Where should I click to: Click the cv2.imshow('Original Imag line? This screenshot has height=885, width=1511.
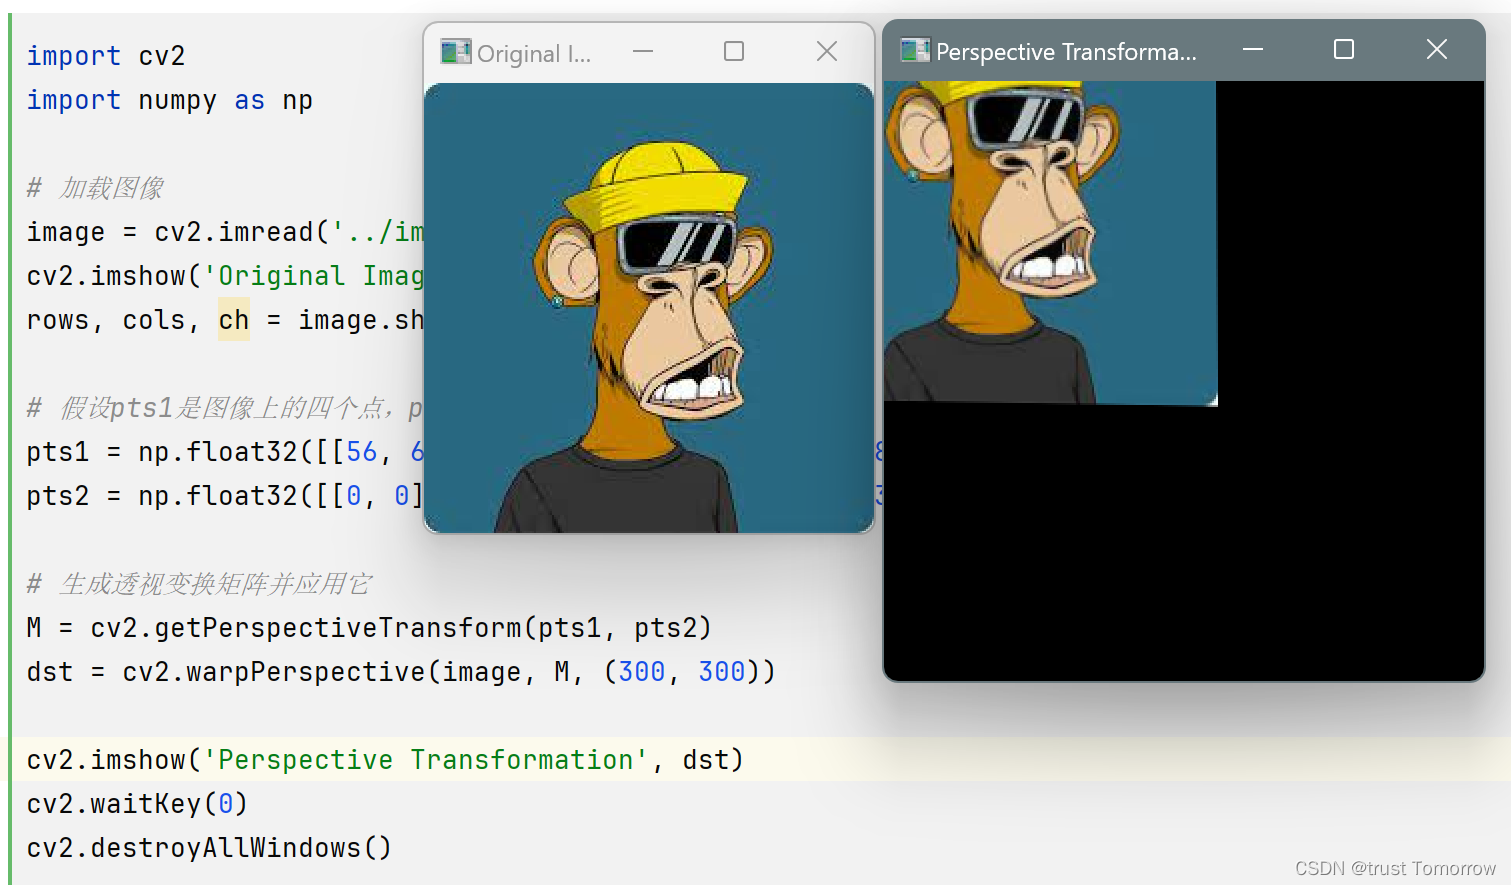tap(225, 276)
